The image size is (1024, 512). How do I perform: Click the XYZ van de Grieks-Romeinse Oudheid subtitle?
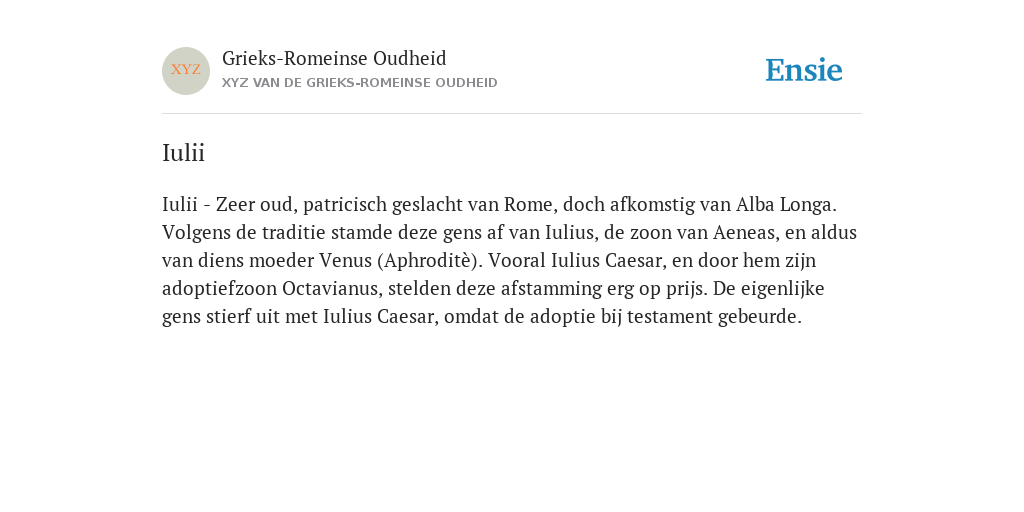tap(360, 83)
